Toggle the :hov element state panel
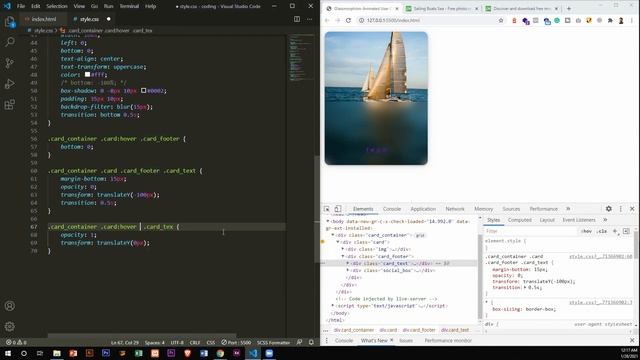The height and width of the screenshot is (360, 640). pos(586,231)
